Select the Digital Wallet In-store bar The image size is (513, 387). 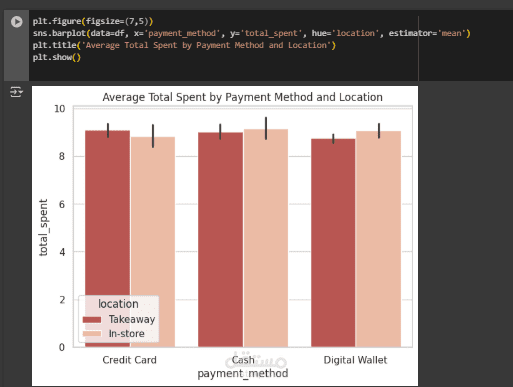coord(379,239)
